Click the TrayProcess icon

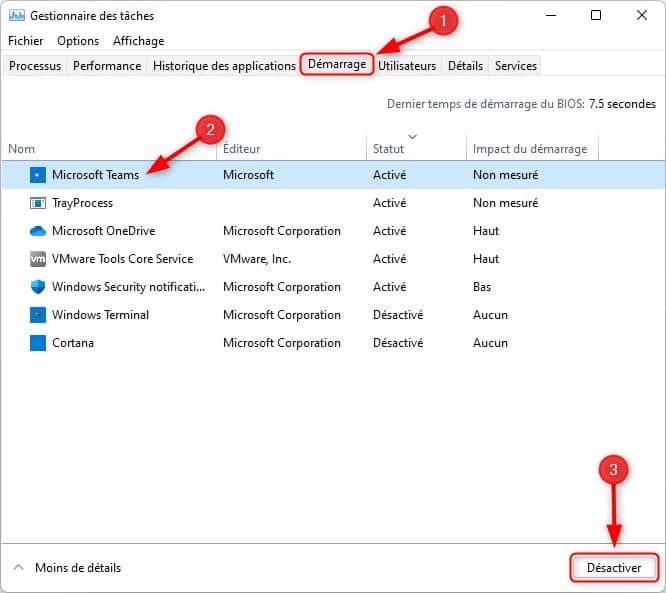pyautogui.click(x=38, y=203)
